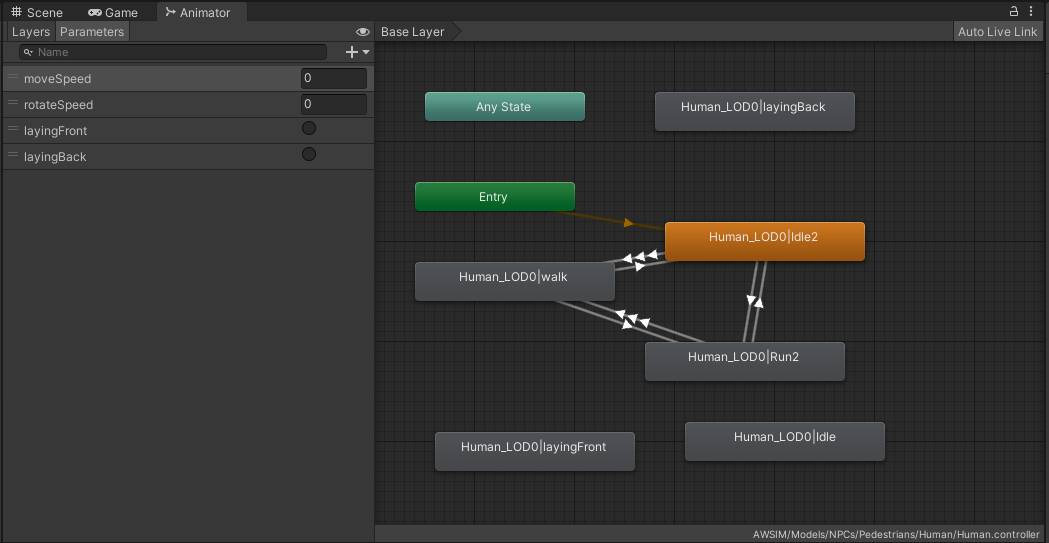Enable the layingFront parameter radio button
1049x543 pixels.
tap(309, 128)
